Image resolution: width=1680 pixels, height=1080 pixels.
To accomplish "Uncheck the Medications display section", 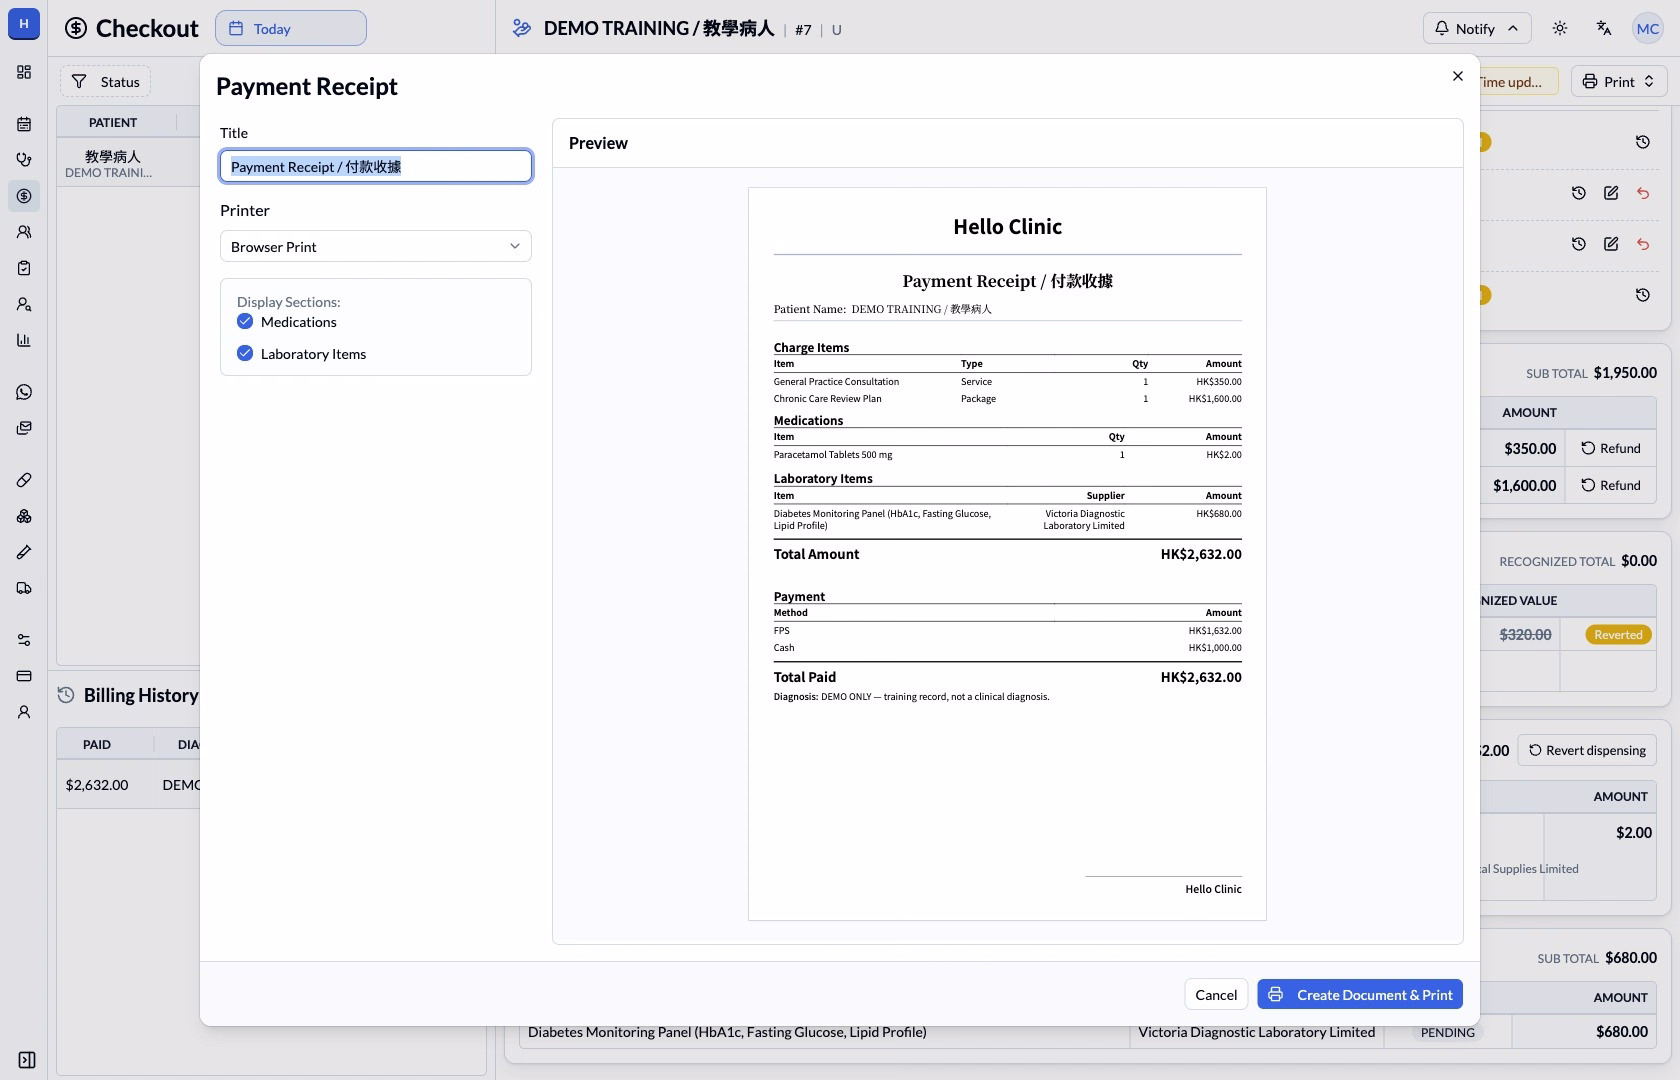I will pyautogui.click(x=245, y=321).
